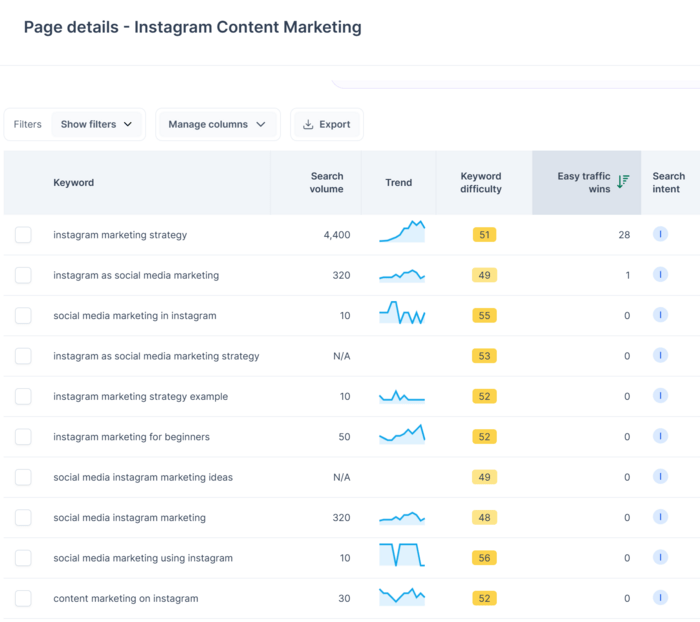
Task: Select checkbox for instagram marketing strategy
Action: pyautogui.click(x=23, y=235)
